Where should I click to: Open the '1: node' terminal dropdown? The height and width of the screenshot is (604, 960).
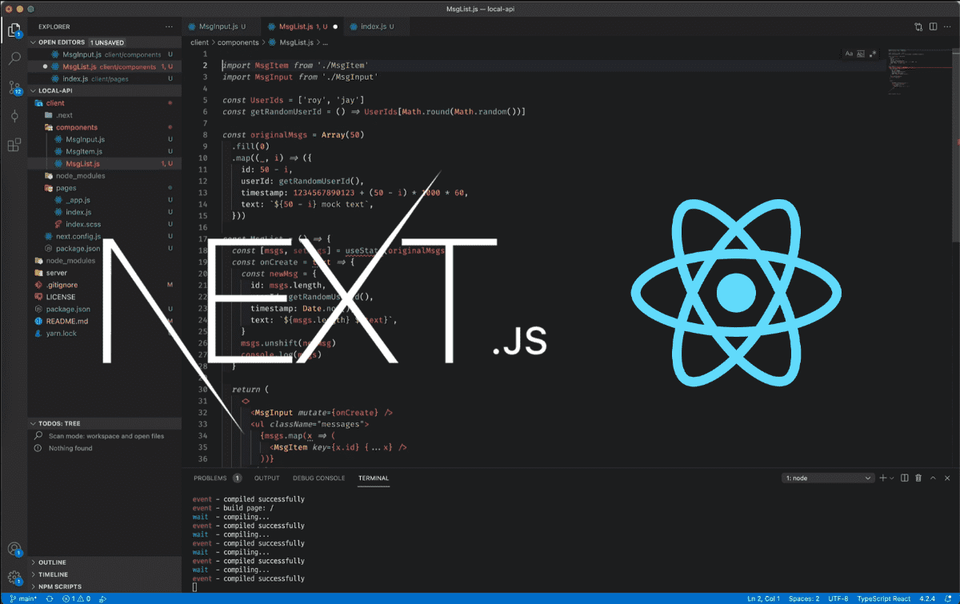[x=828, y=478]
